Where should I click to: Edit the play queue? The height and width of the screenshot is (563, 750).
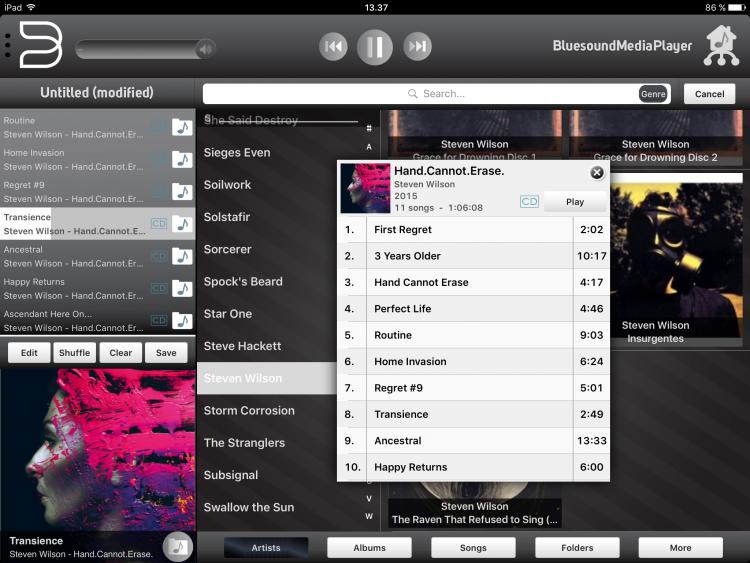coord(29,353)
